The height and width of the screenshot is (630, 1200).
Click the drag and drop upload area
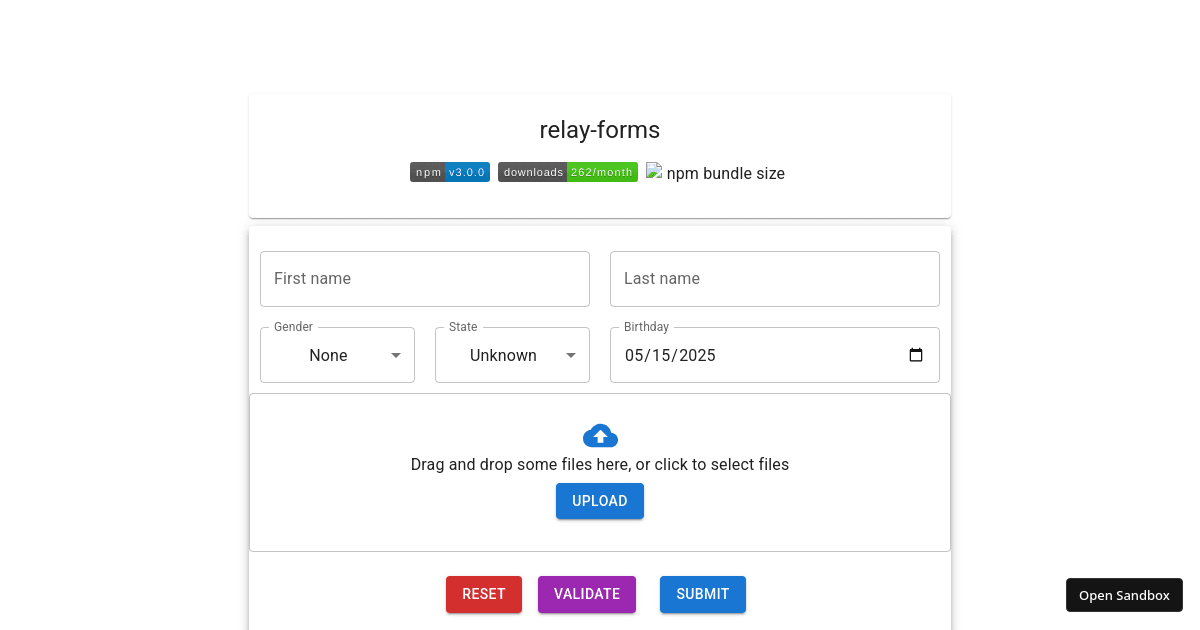[600, 472]
